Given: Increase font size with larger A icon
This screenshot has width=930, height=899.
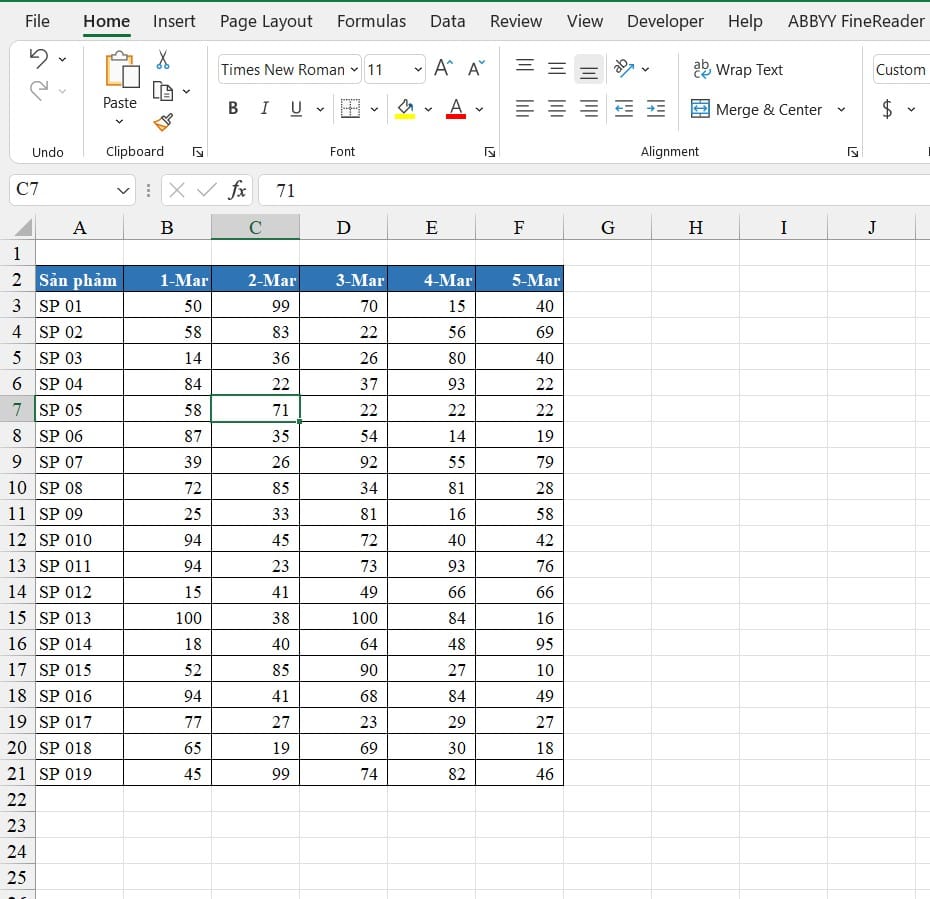Looking at the screenshot, I should 444,69.
